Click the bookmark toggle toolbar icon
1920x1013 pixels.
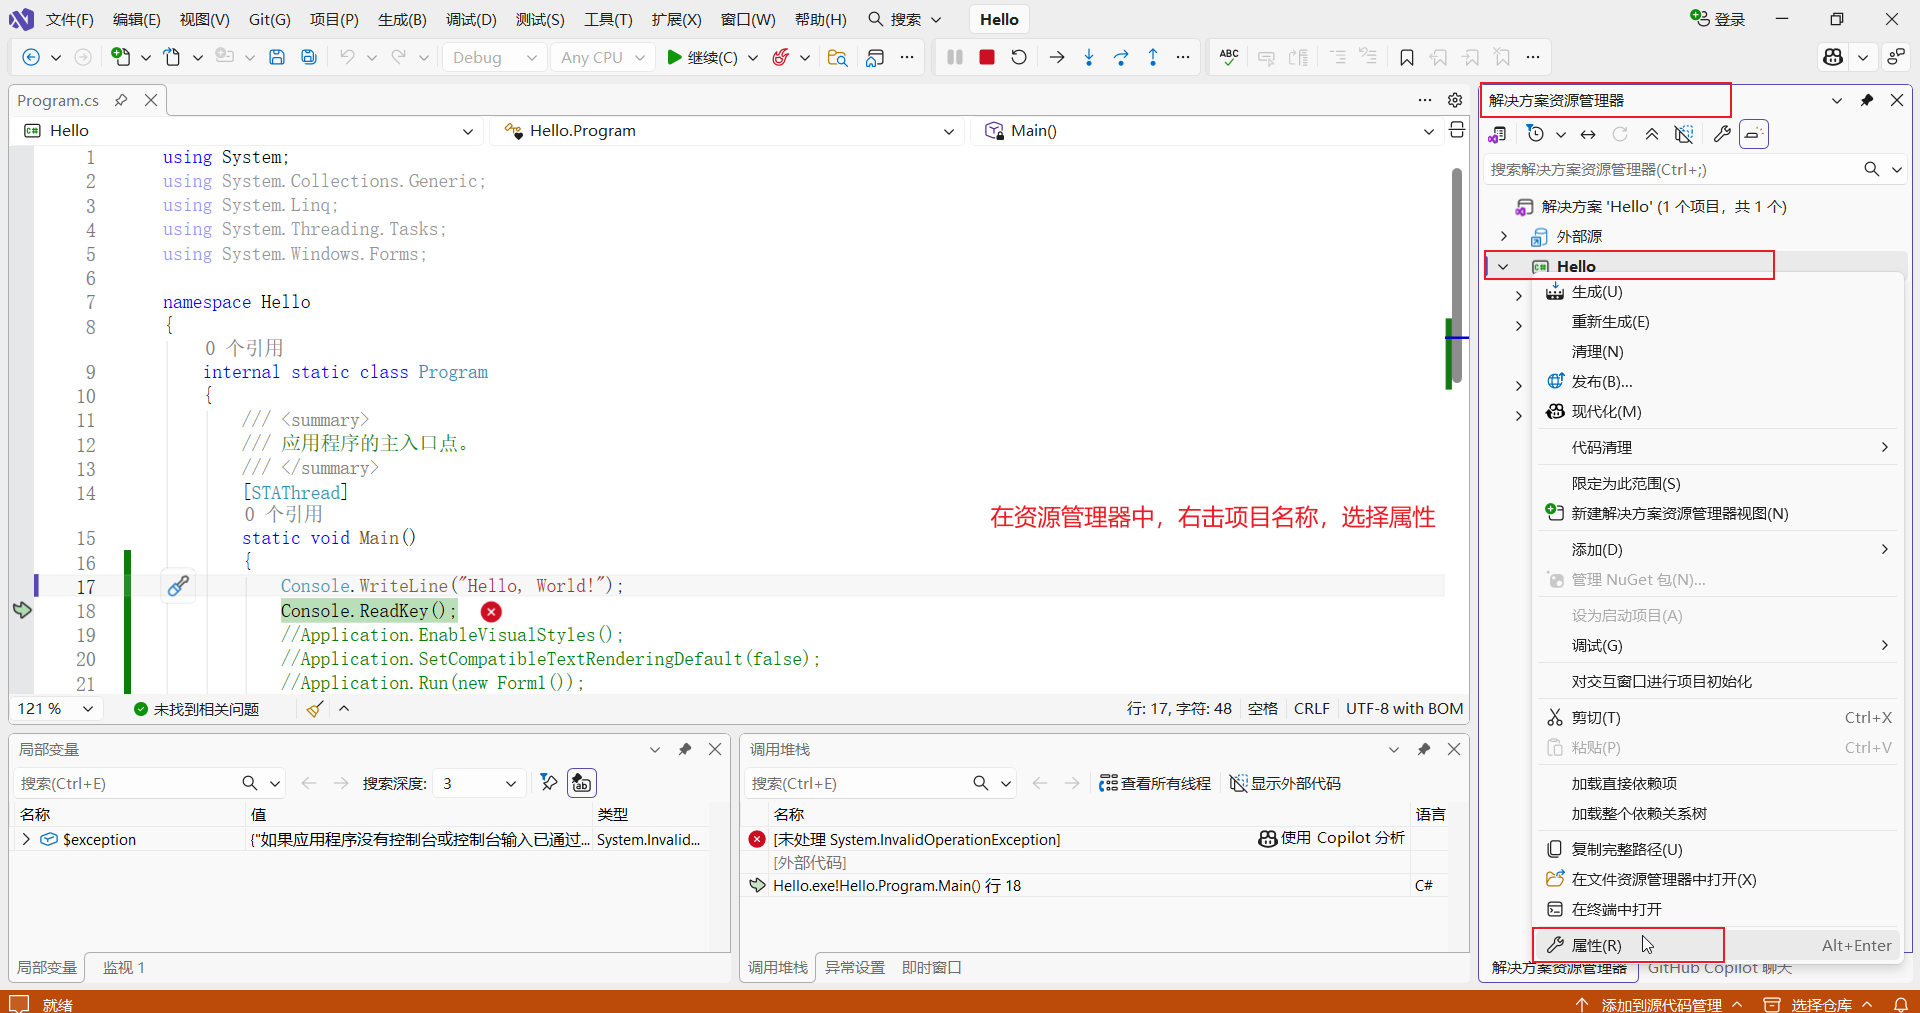coord(1407,57)
